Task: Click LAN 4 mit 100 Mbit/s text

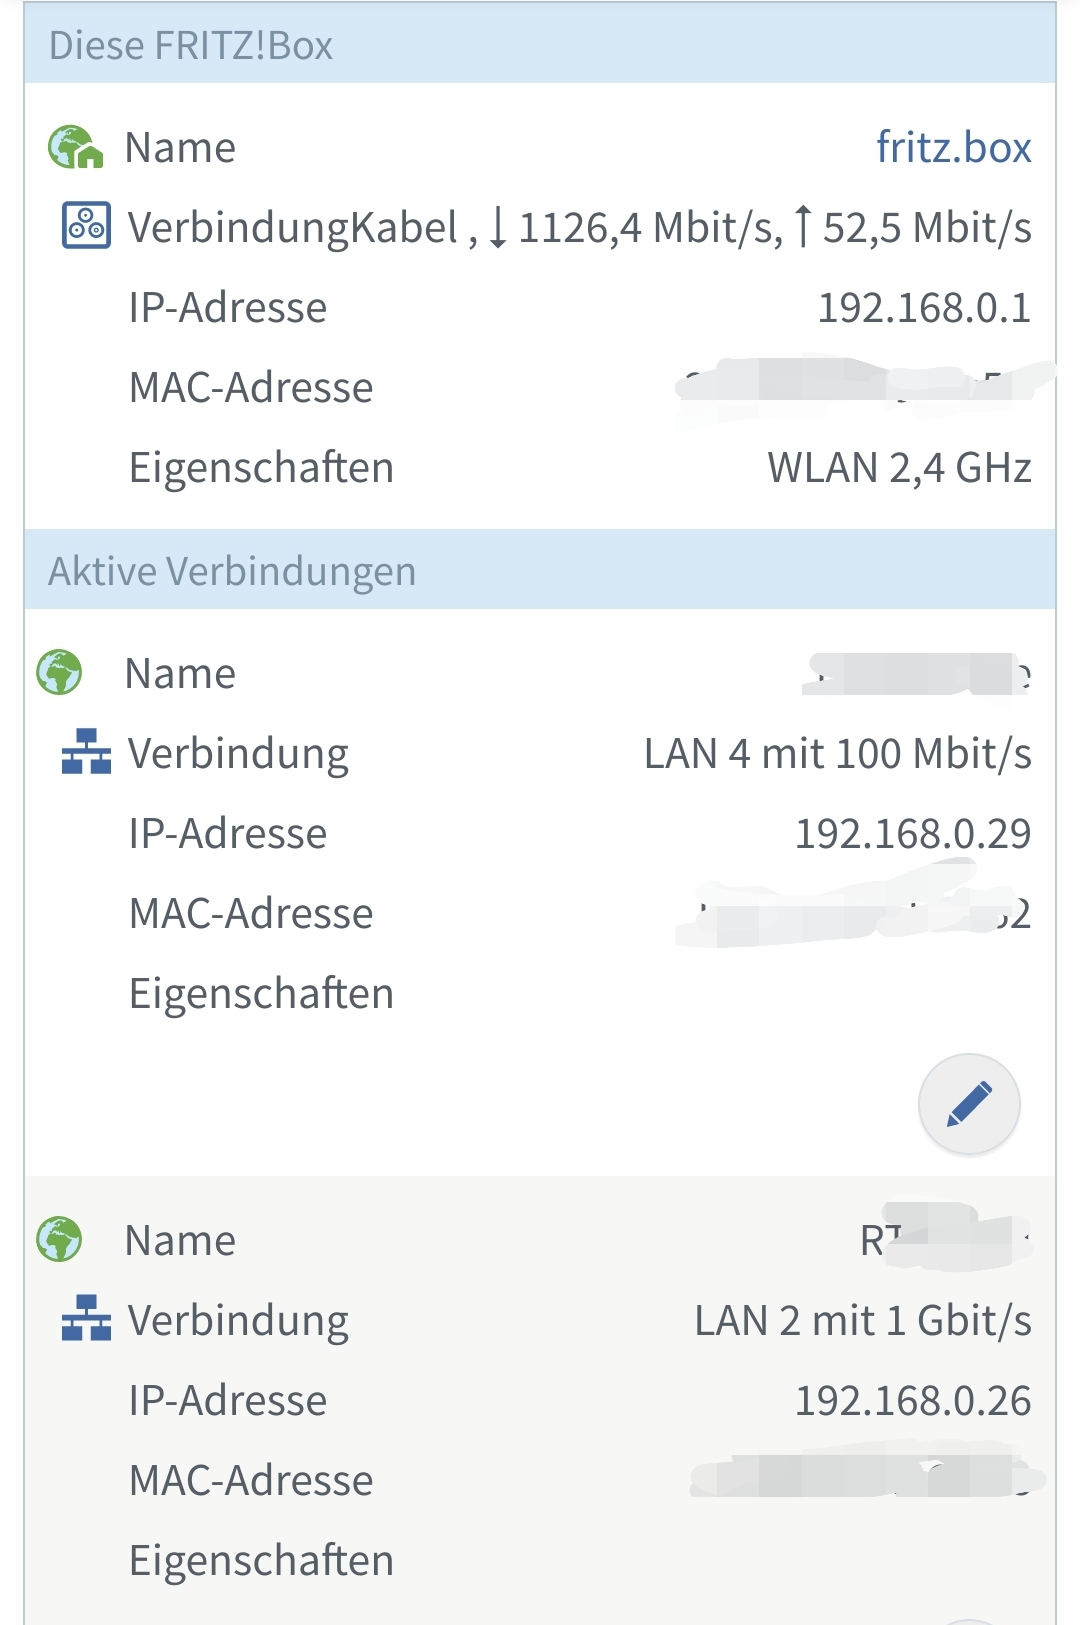Action: point(837,754)
